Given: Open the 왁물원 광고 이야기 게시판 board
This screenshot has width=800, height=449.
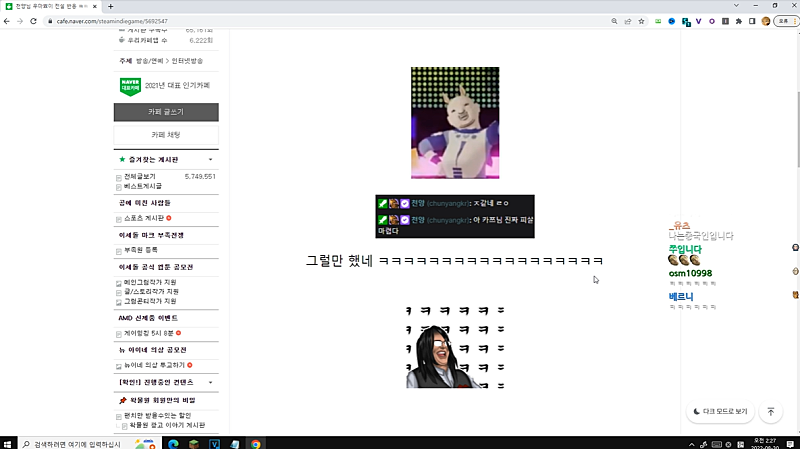Looking at the screenshot, I should (167, 425).
